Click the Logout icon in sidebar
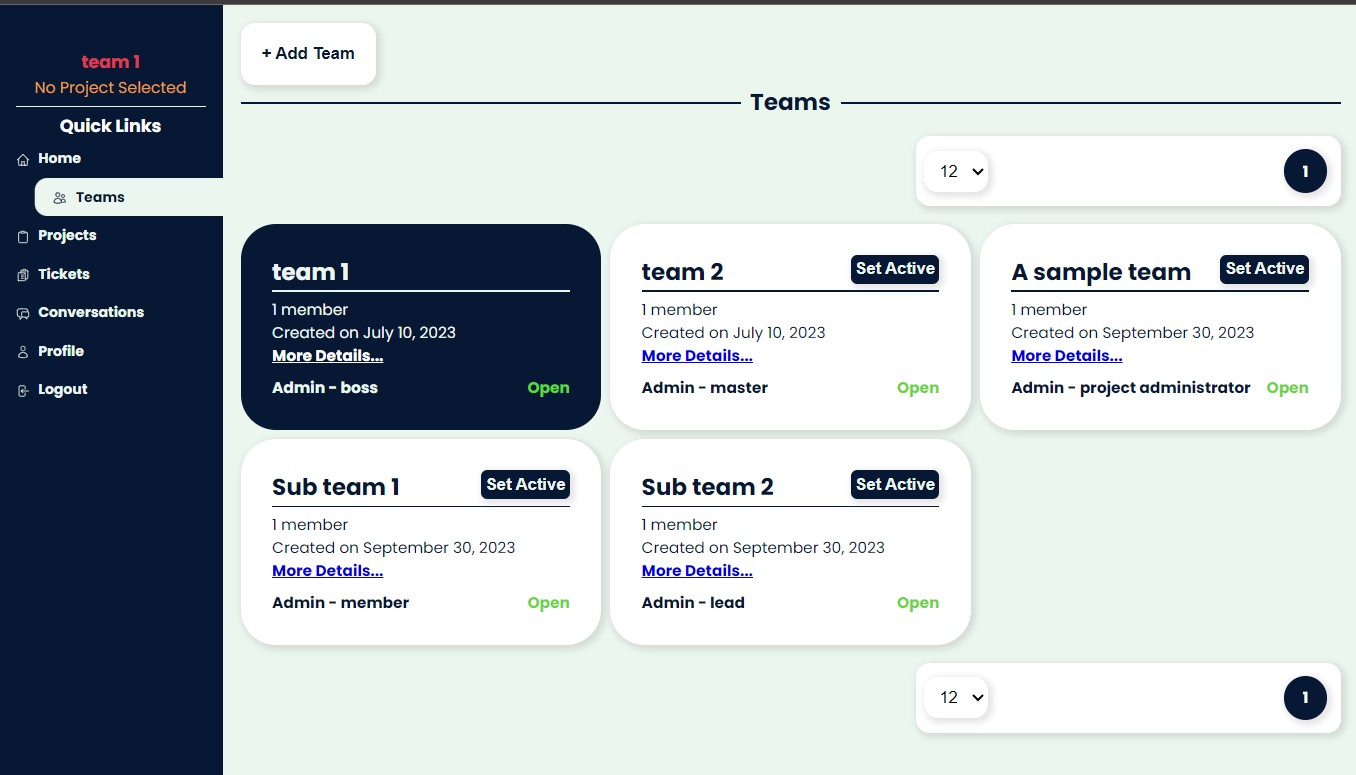This screenshot has width=1356, height=775. 23,390
